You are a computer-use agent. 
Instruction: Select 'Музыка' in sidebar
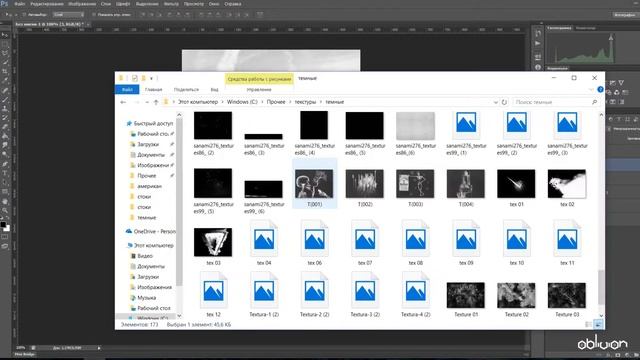pos(146,298)
